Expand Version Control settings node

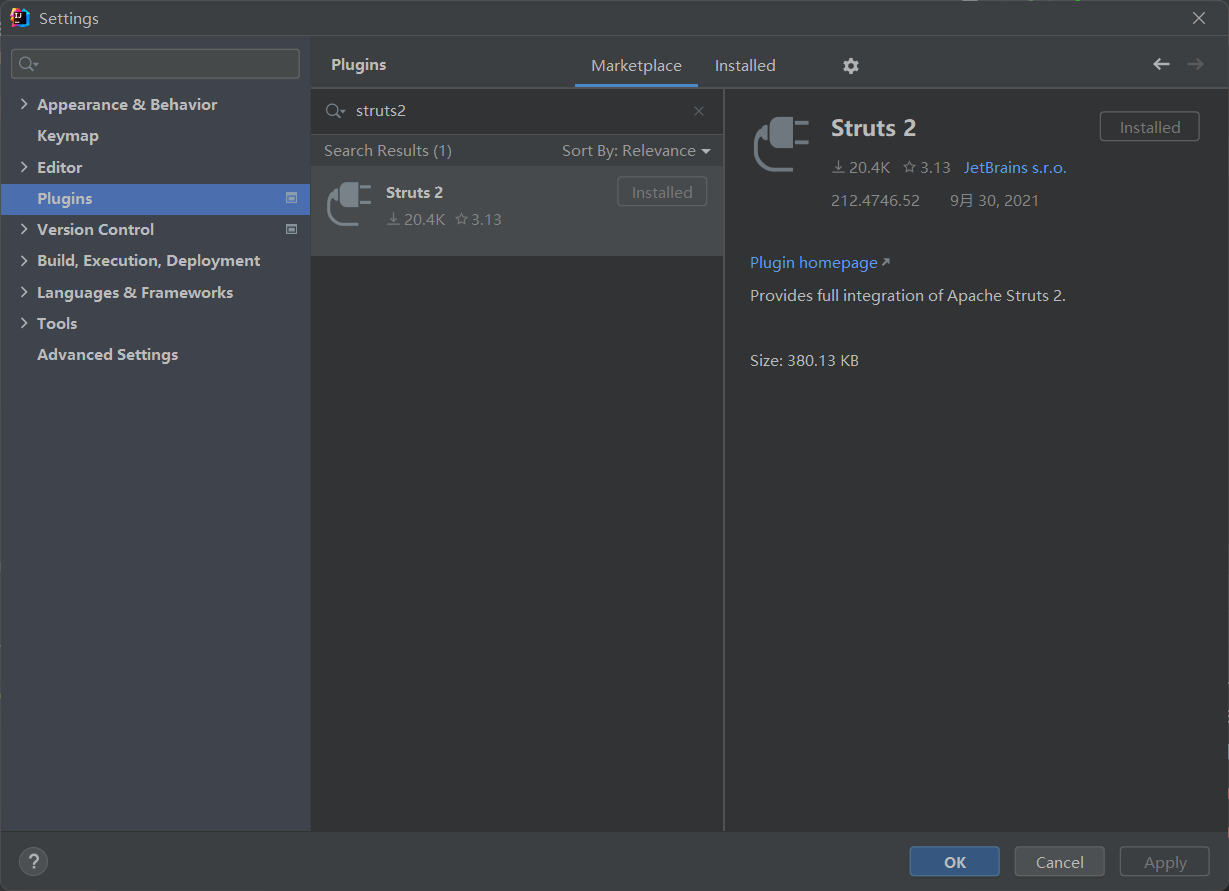24,229
